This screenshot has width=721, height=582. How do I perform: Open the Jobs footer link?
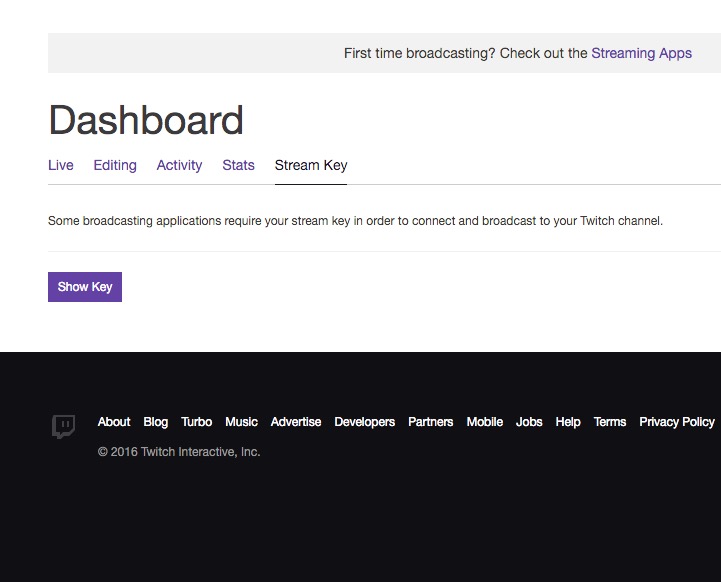(x=529, y=422)
